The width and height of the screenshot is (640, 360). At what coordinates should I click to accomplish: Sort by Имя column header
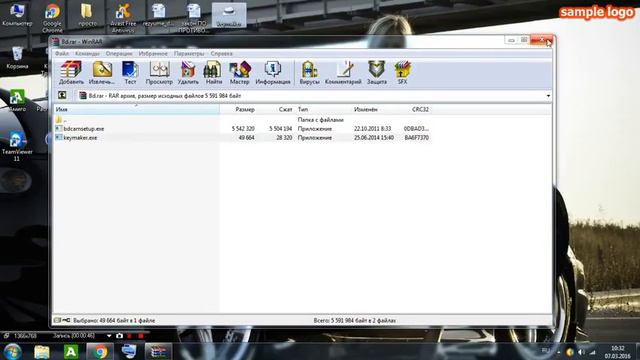tap(137, 109)
